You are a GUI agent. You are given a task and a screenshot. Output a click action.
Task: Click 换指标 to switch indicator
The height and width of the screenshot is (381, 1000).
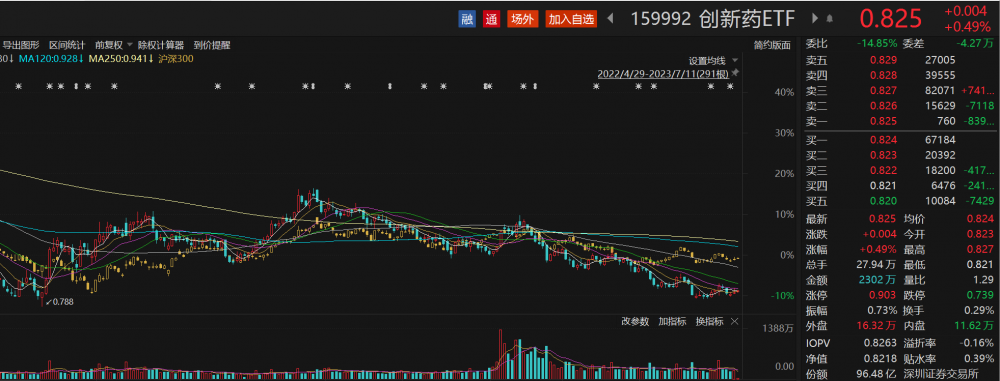[x=709, y=322]
